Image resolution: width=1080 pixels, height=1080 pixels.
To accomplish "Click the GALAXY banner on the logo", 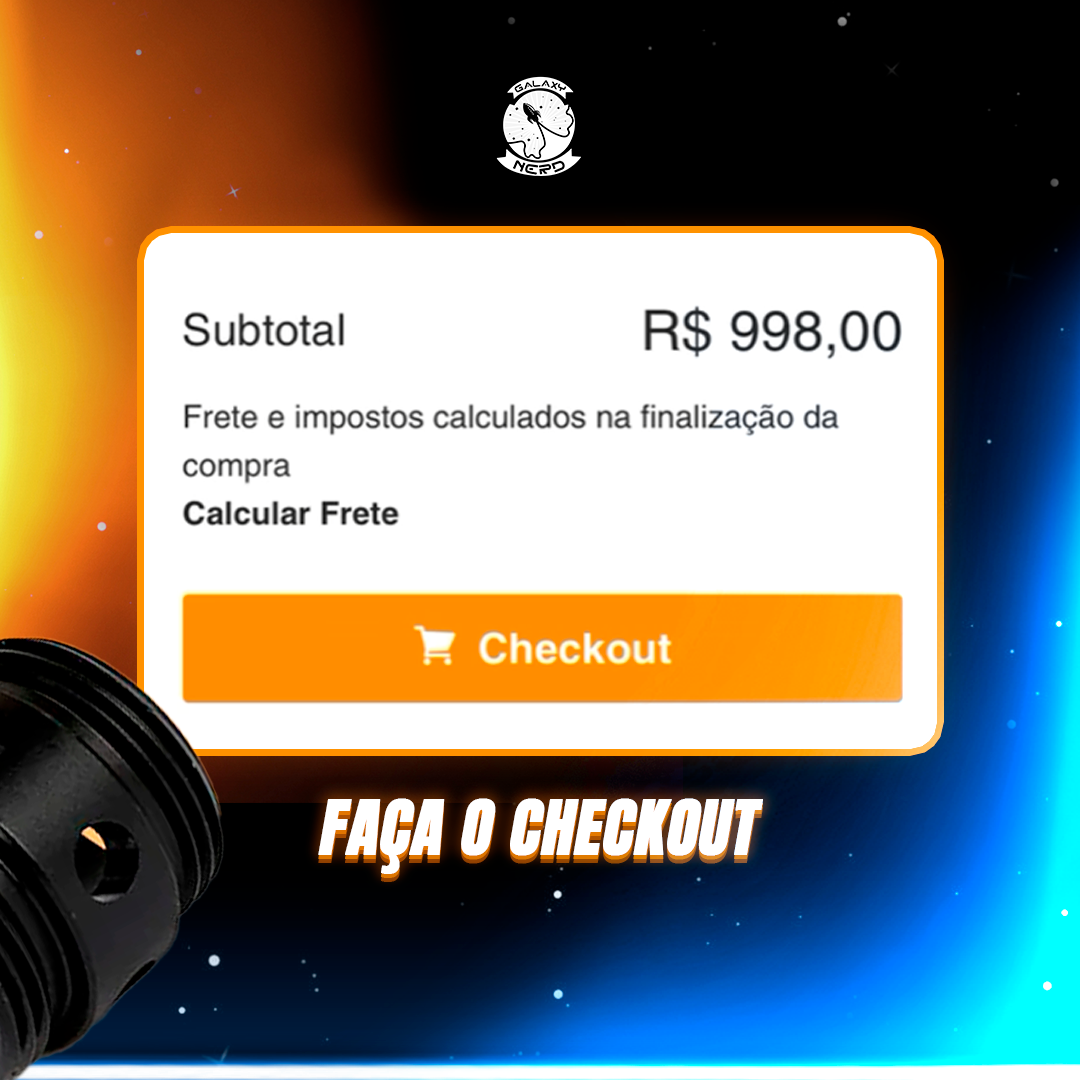I will pyautogui.click(x=540, y=87).
